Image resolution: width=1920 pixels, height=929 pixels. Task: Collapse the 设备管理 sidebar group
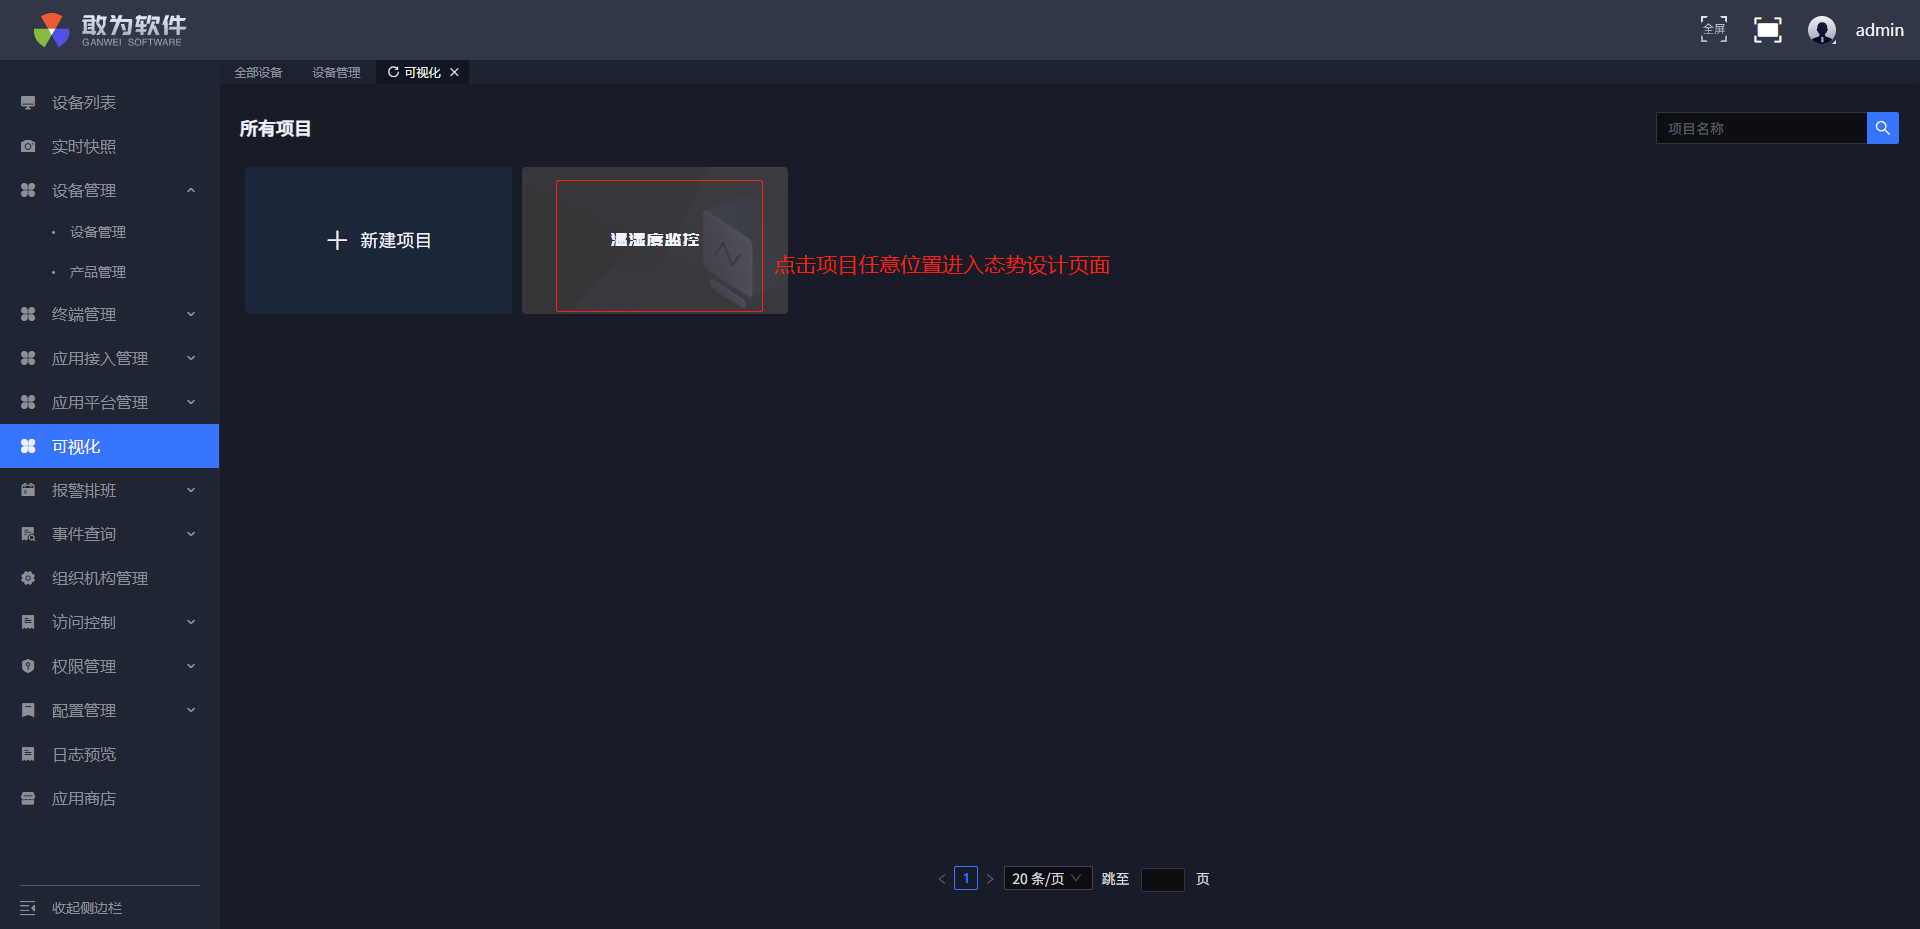[191, 191]
